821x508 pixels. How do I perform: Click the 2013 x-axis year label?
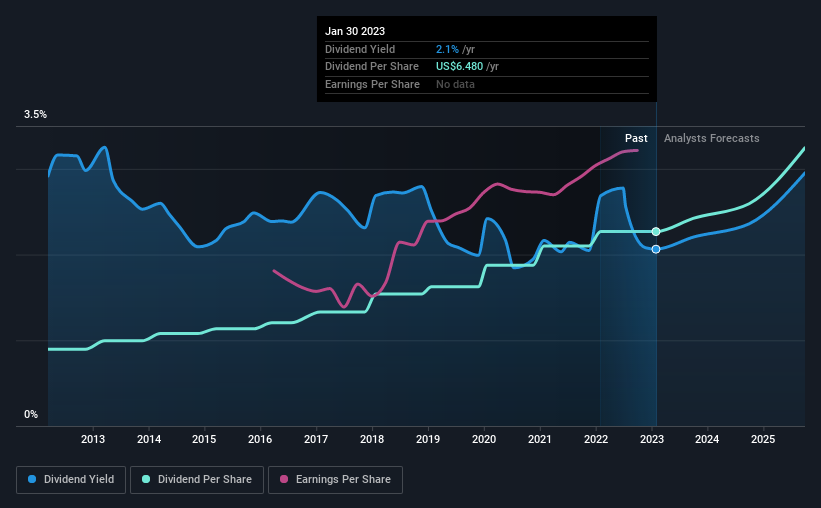pos(93,439)
